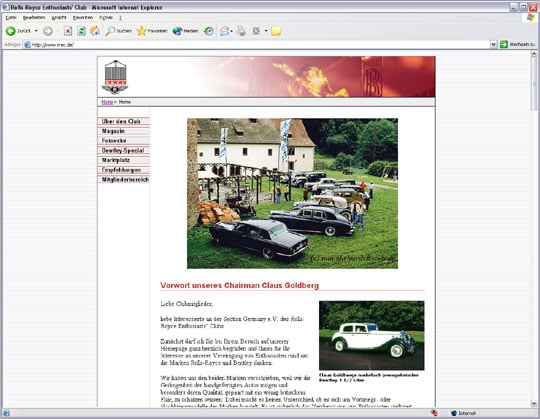Viewport: 540px width, 419px height.
Task: Open the Mitgliederbereich nav item
Action: point(124,180)
